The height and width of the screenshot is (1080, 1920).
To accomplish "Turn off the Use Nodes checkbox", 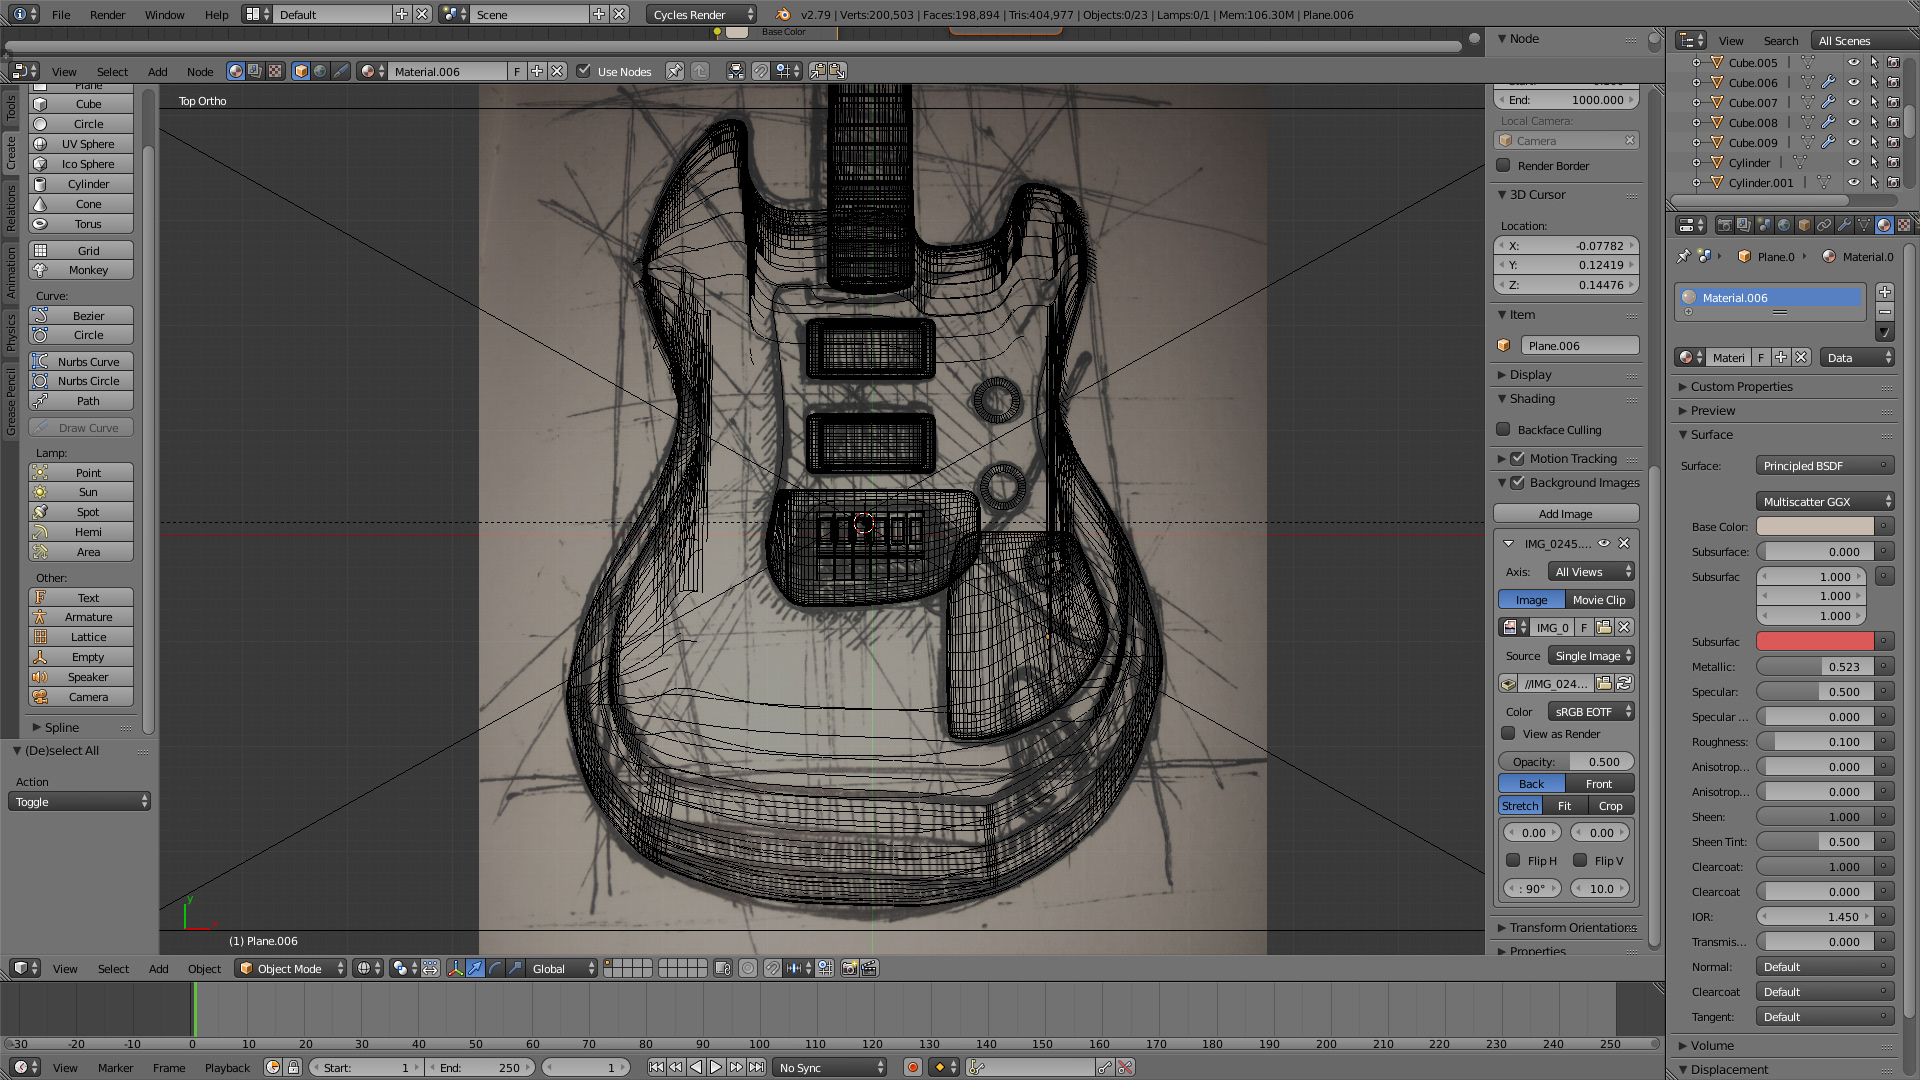I will point(584,71).
